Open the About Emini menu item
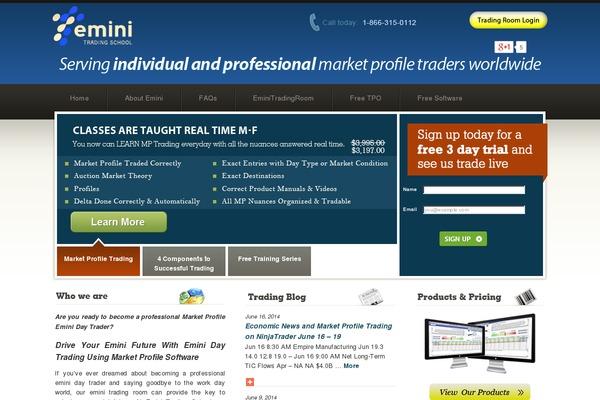This screenshot has width=600, height=400. (x=144, y=98)
